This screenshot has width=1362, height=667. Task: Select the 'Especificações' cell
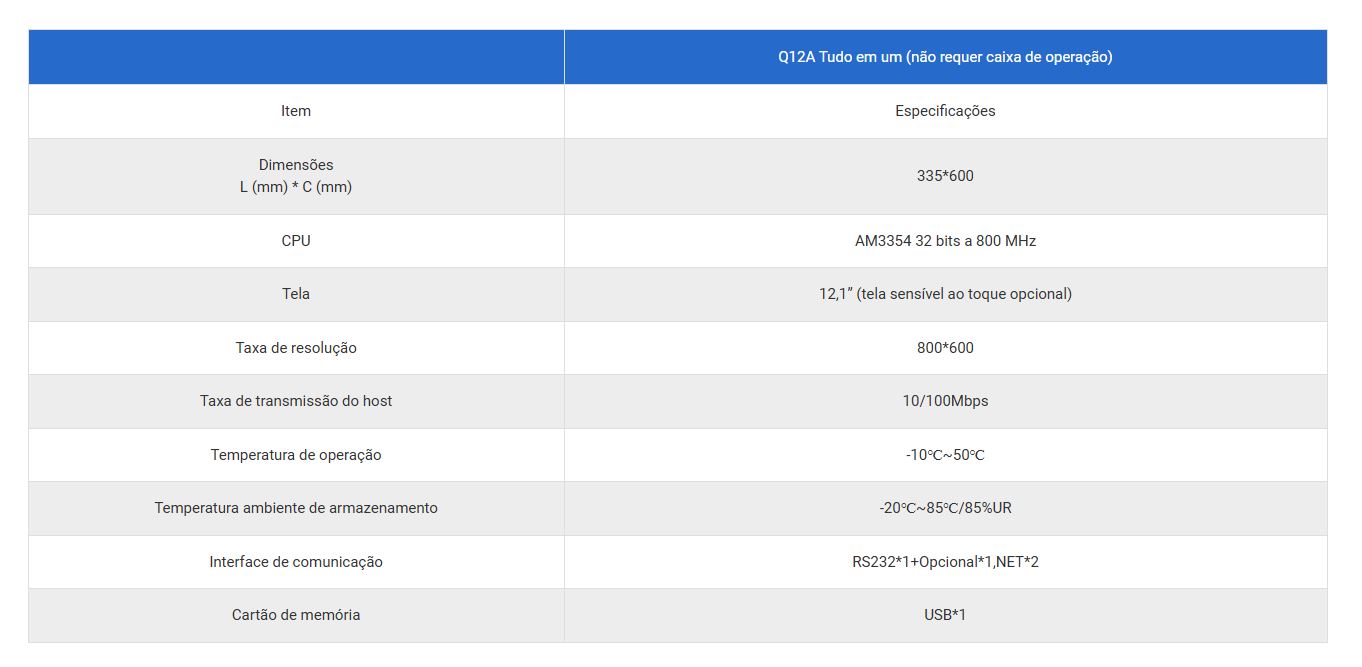point(945,111)
